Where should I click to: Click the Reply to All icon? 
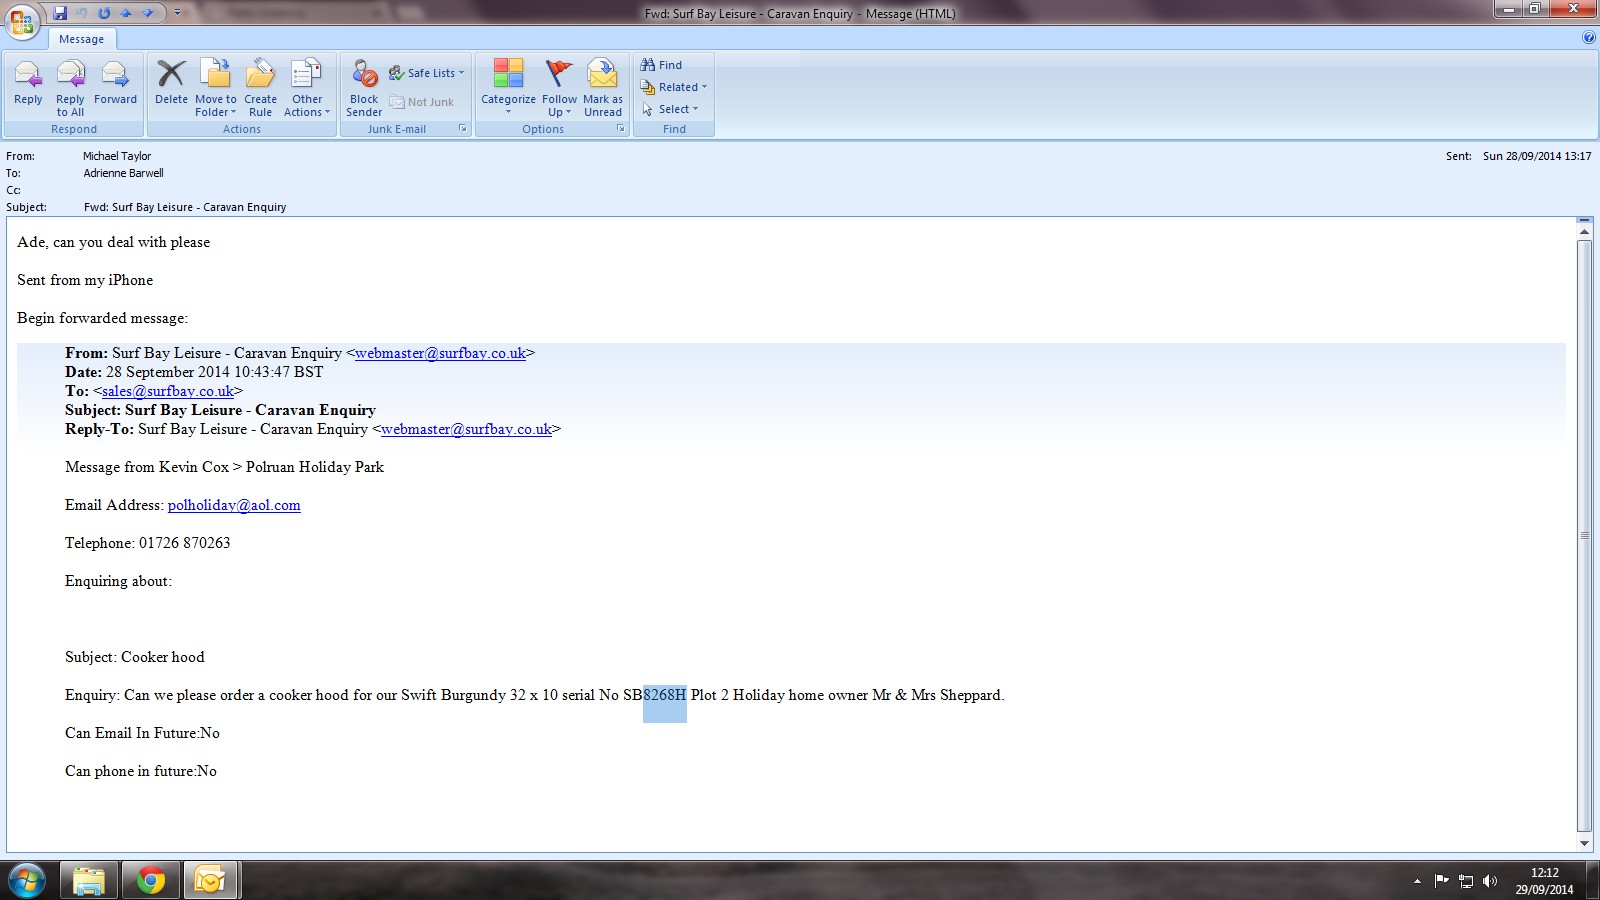point(70,84)
